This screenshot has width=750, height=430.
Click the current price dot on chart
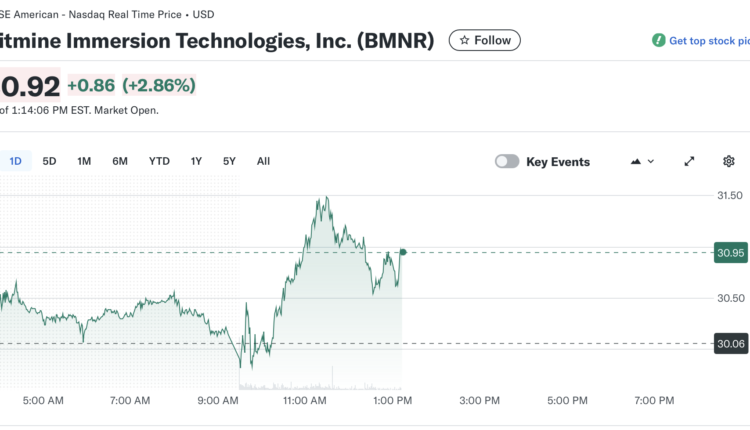click(402, 252)
